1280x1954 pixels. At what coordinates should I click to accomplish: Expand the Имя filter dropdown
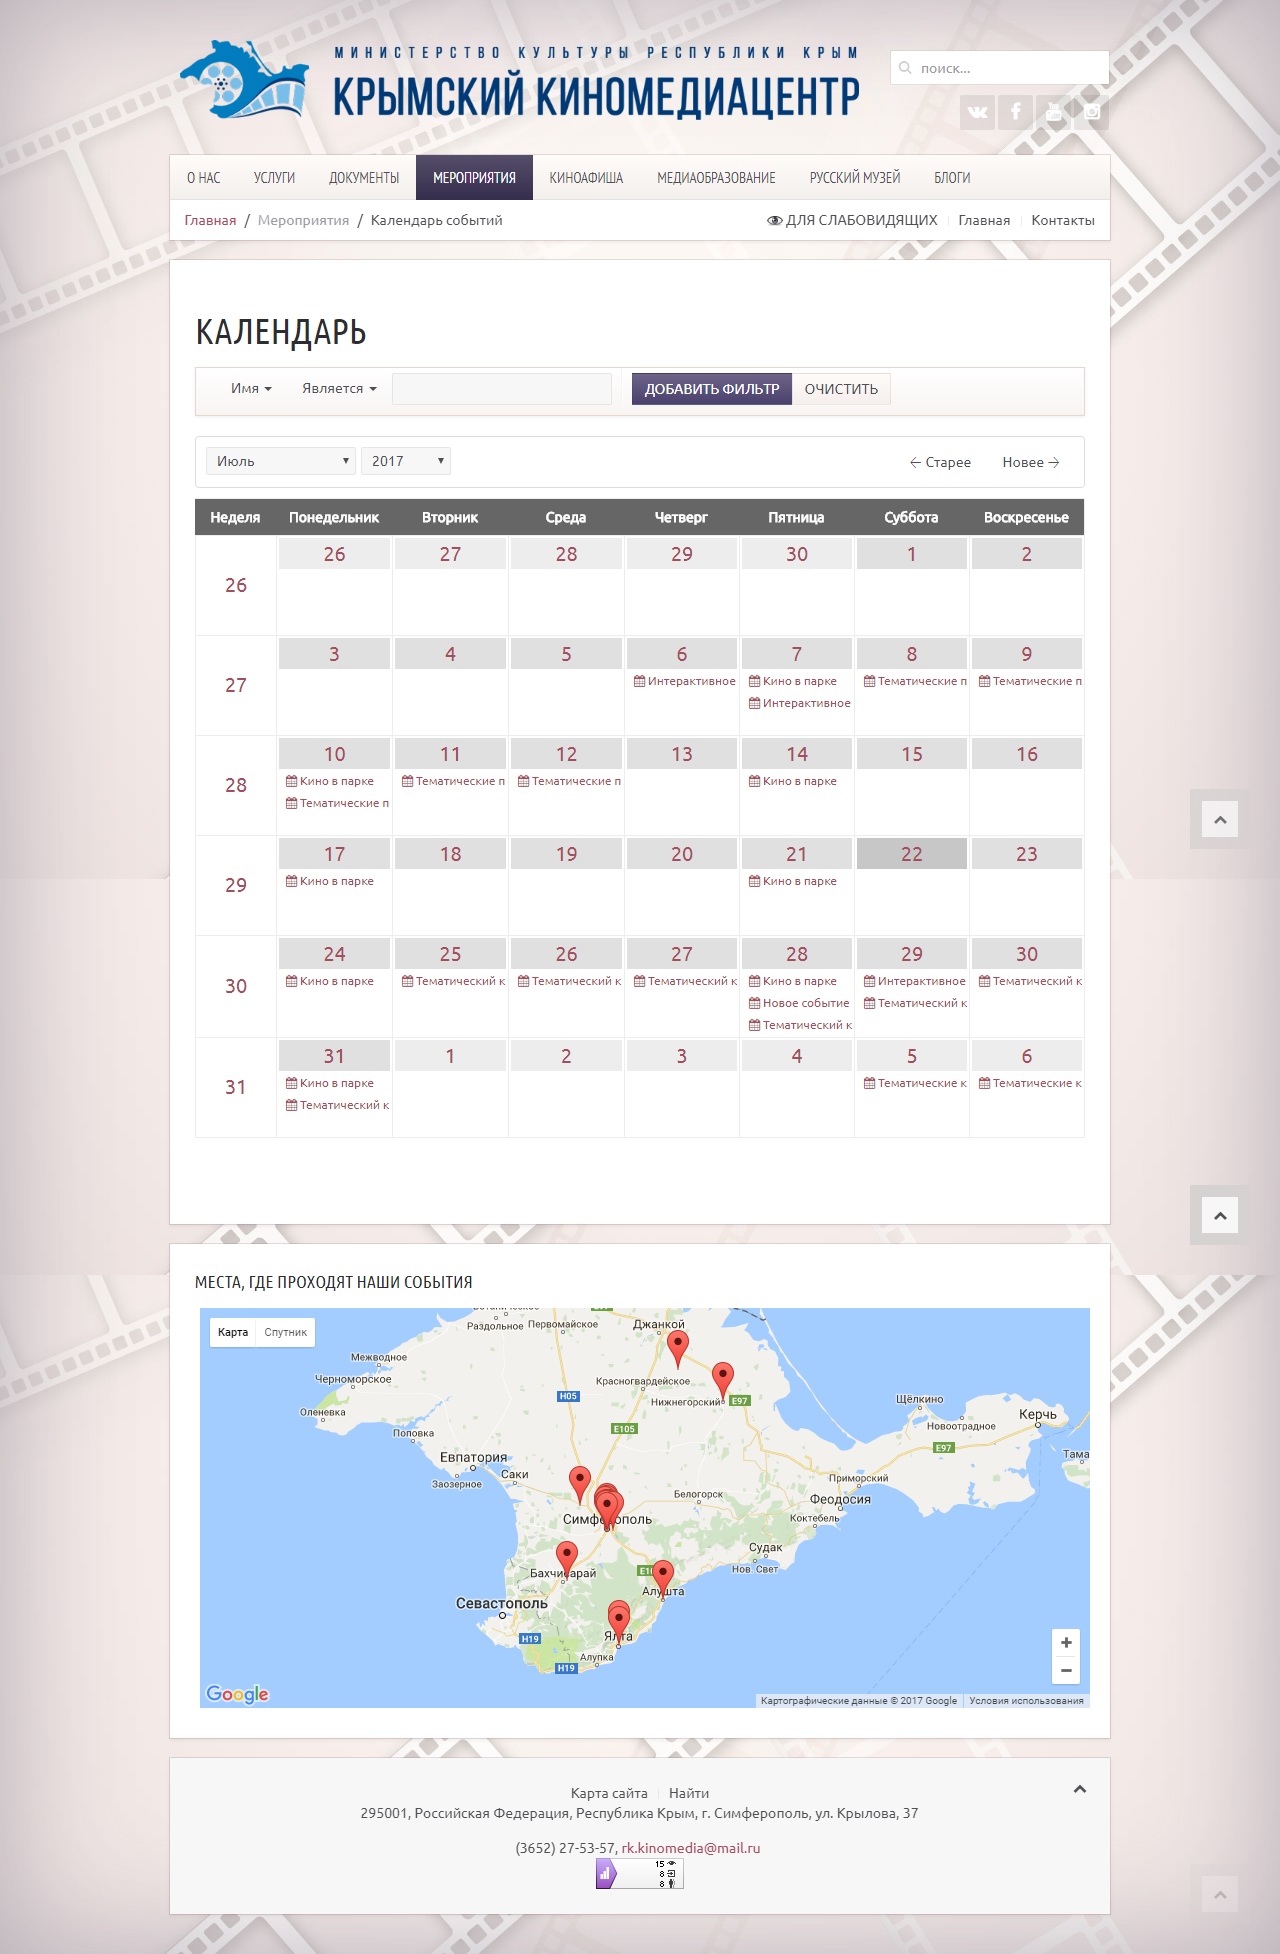point(251,389)
